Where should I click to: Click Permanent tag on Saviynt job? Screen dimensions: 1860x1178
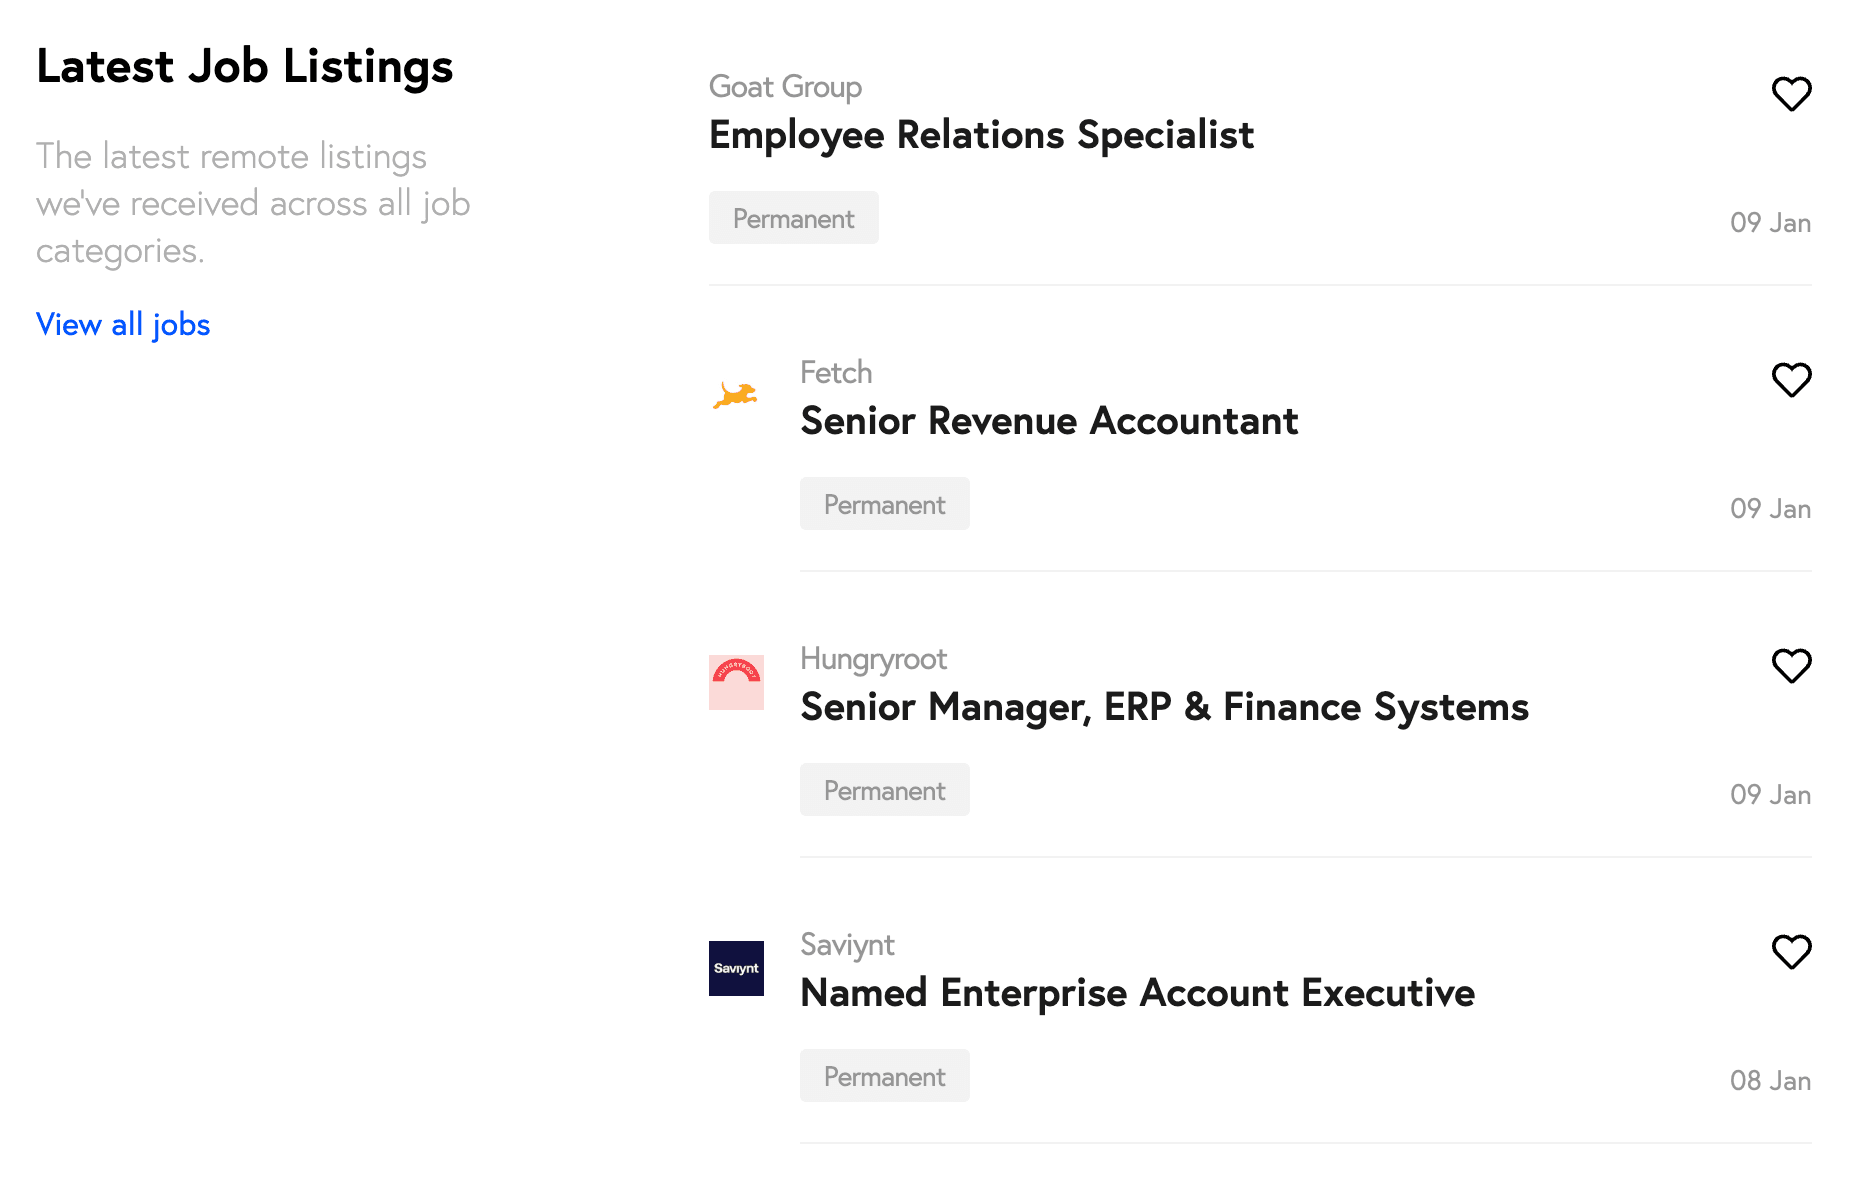pyautogui.click(x=884, y=1076)
